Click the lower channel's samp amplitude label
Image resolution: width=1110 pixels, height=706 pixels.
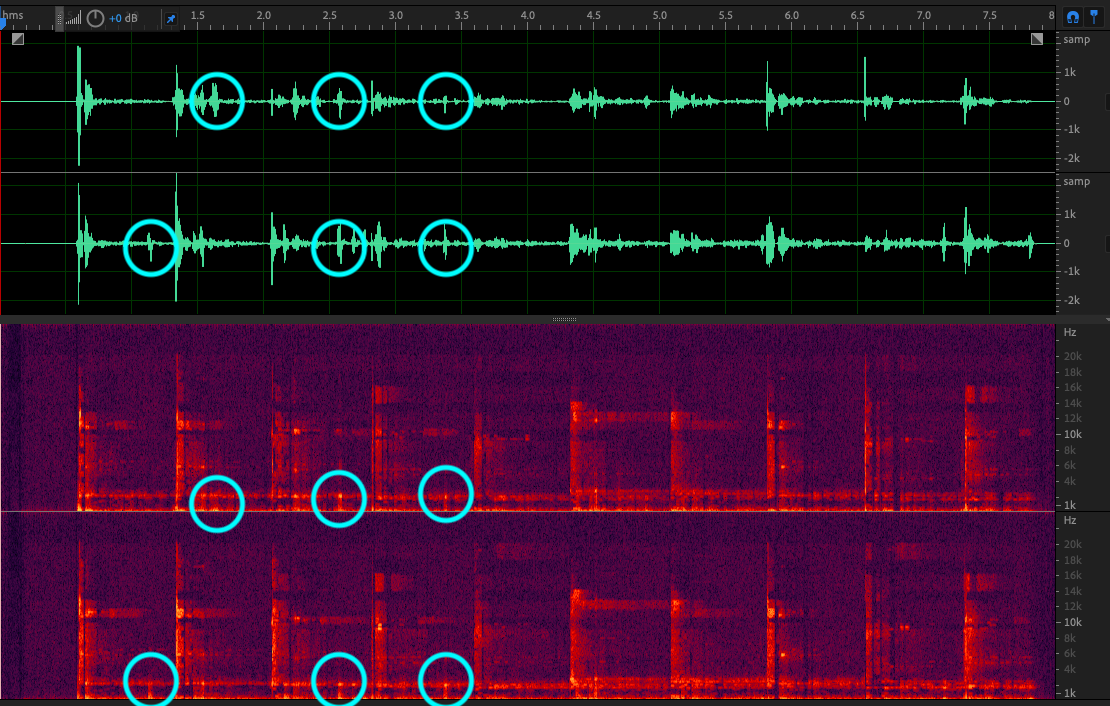(x=1077, y=182)
